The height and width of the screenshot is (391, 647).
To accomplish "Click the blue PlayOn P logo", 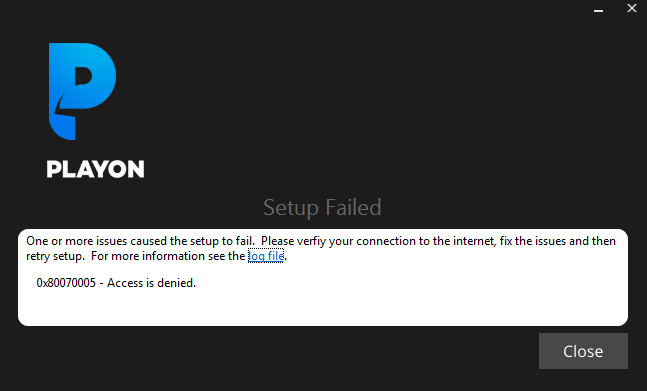I will pos(83,91).
